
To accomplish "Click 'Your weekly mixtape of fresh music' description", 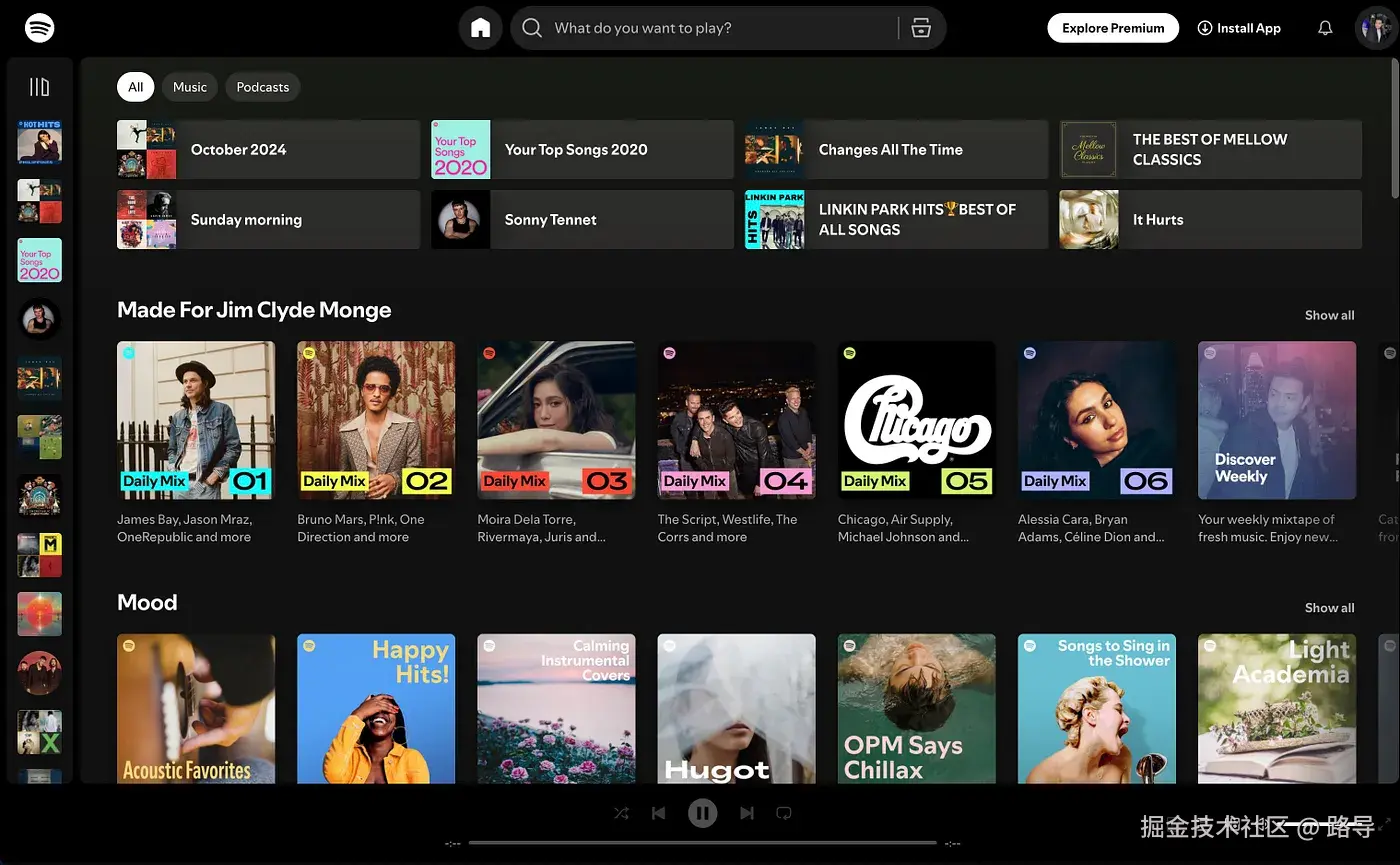I will pos(1266,528).
